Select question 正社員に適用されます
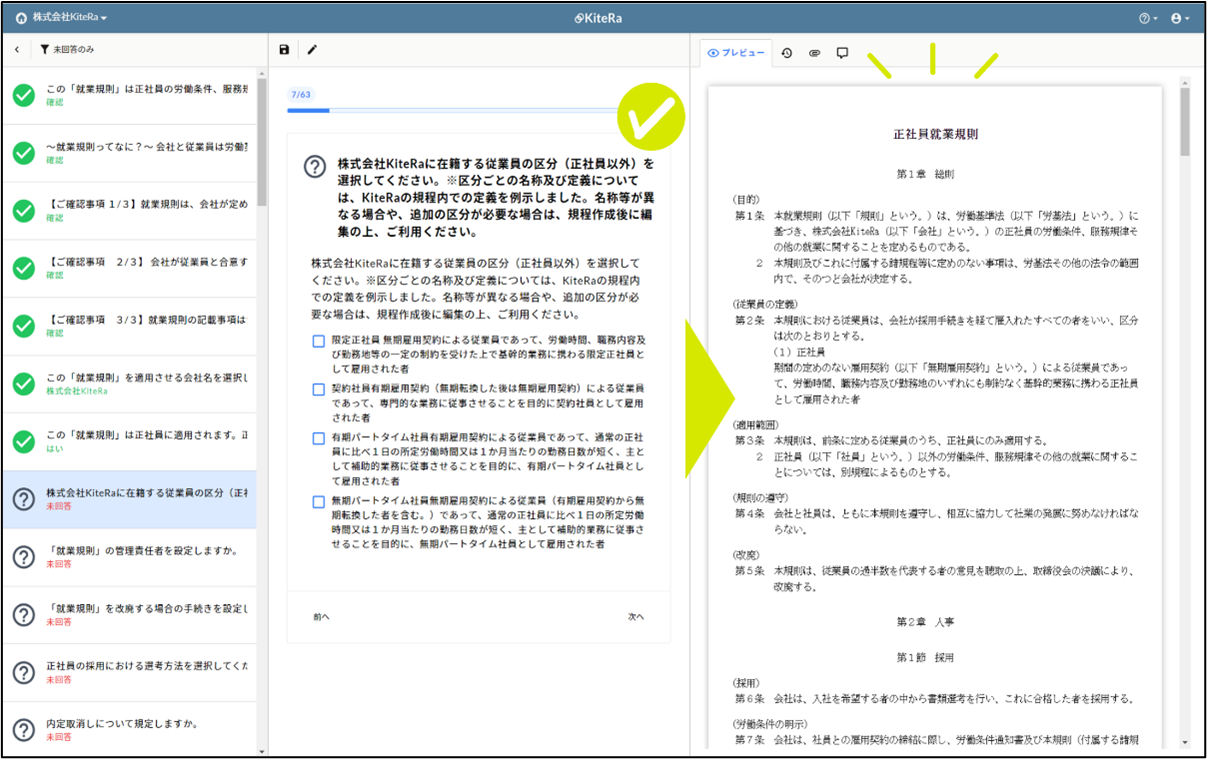 [x=129, y=442]
